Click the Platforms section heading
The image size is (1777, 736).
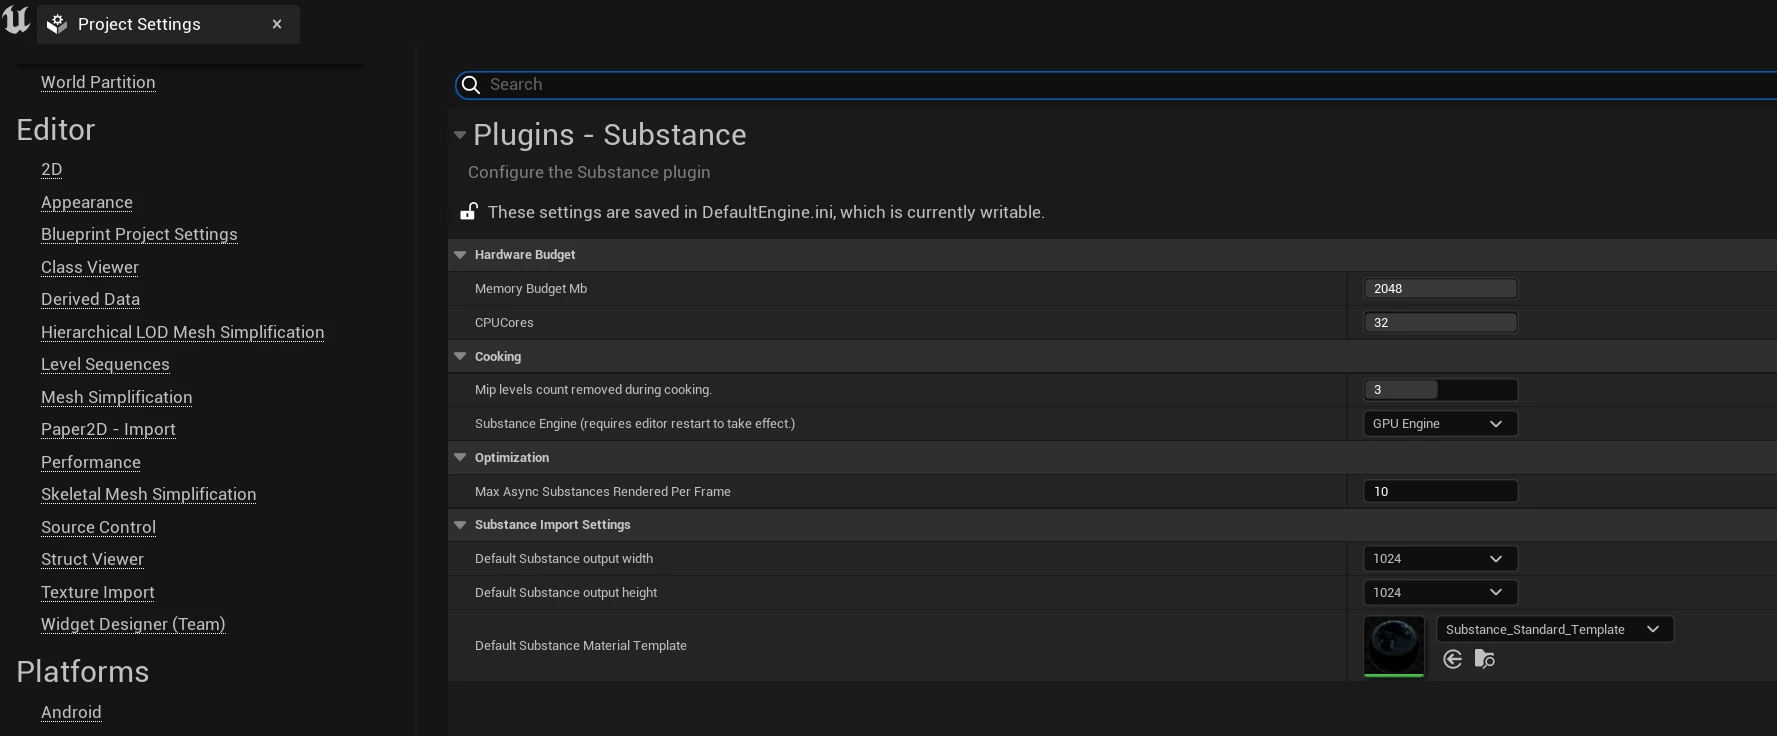click(83, 672)
